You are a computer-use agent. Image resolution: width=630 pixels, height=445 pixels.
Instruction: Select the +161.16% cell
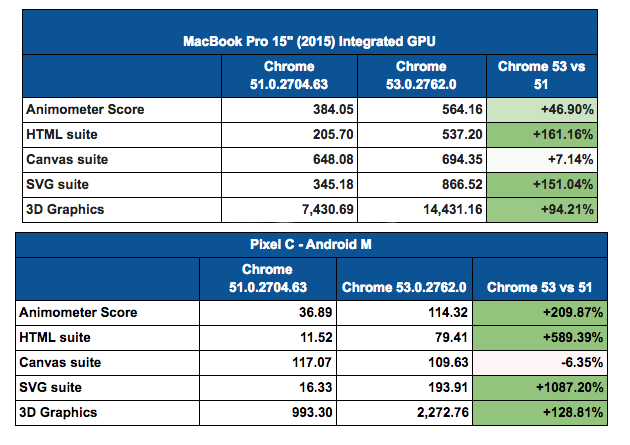click(x=542, y=135)
